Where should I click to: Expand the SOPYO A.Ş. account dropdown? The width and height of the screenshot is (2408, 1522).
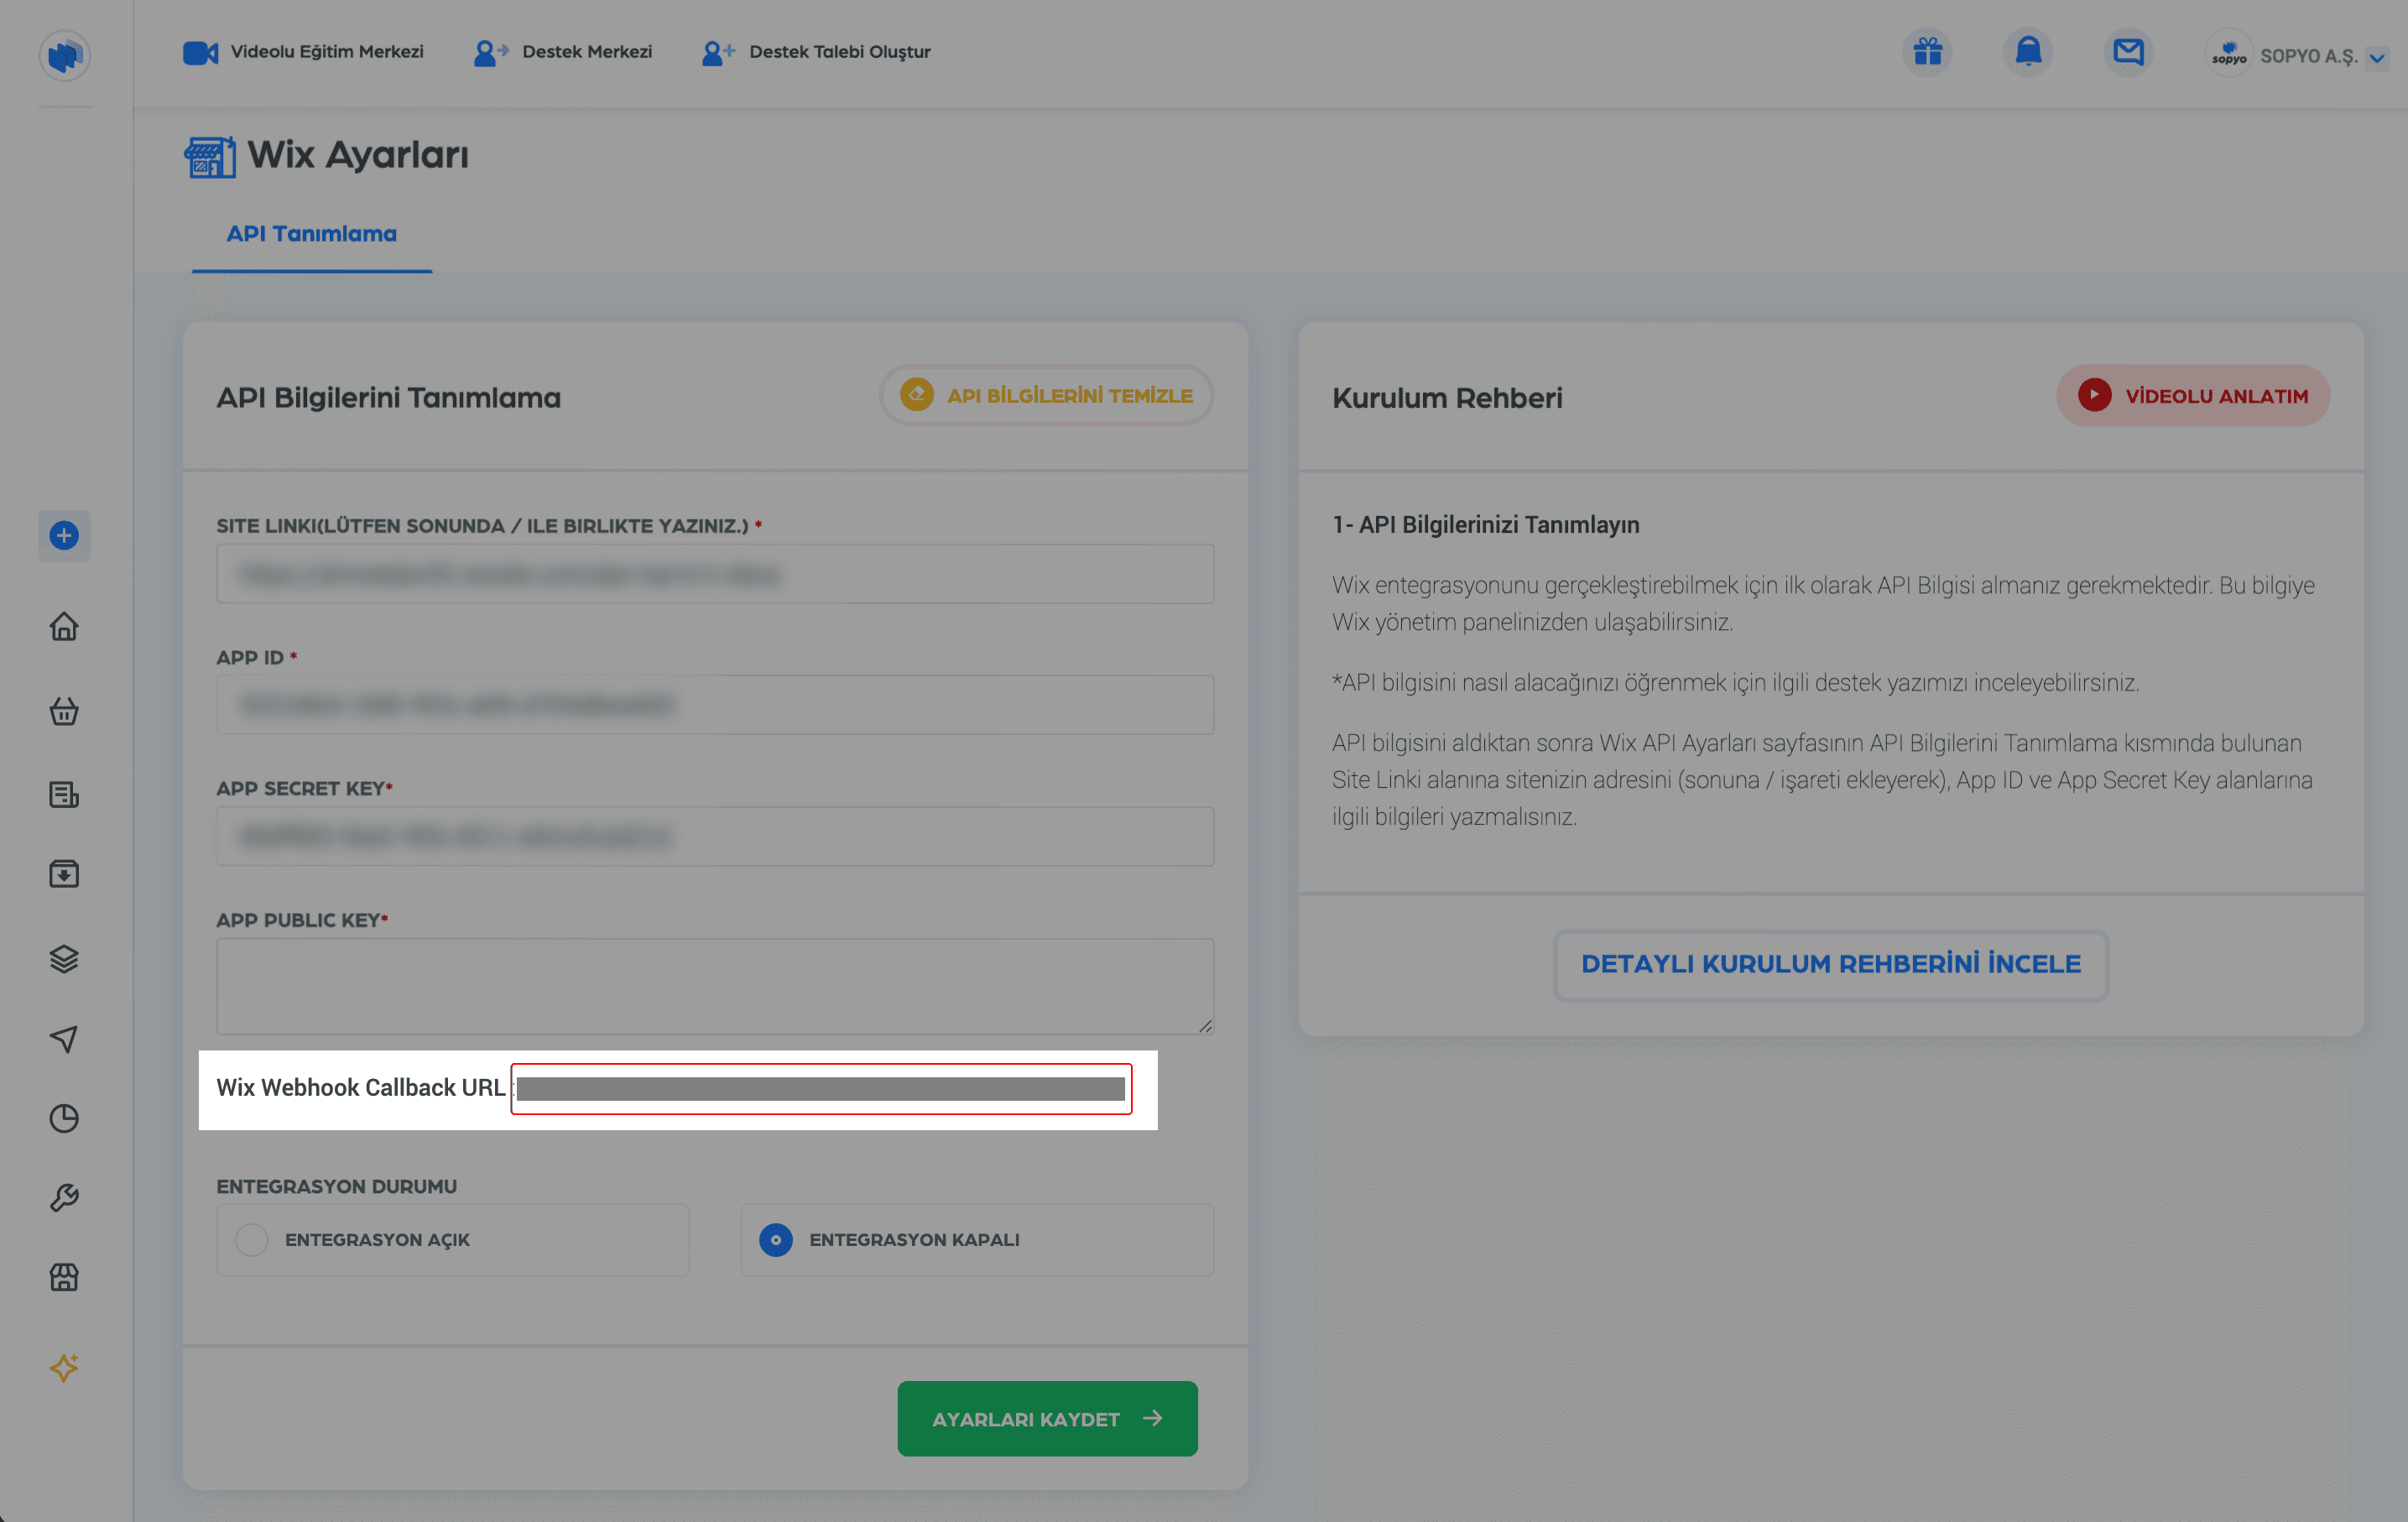(x=2377, y=58)
